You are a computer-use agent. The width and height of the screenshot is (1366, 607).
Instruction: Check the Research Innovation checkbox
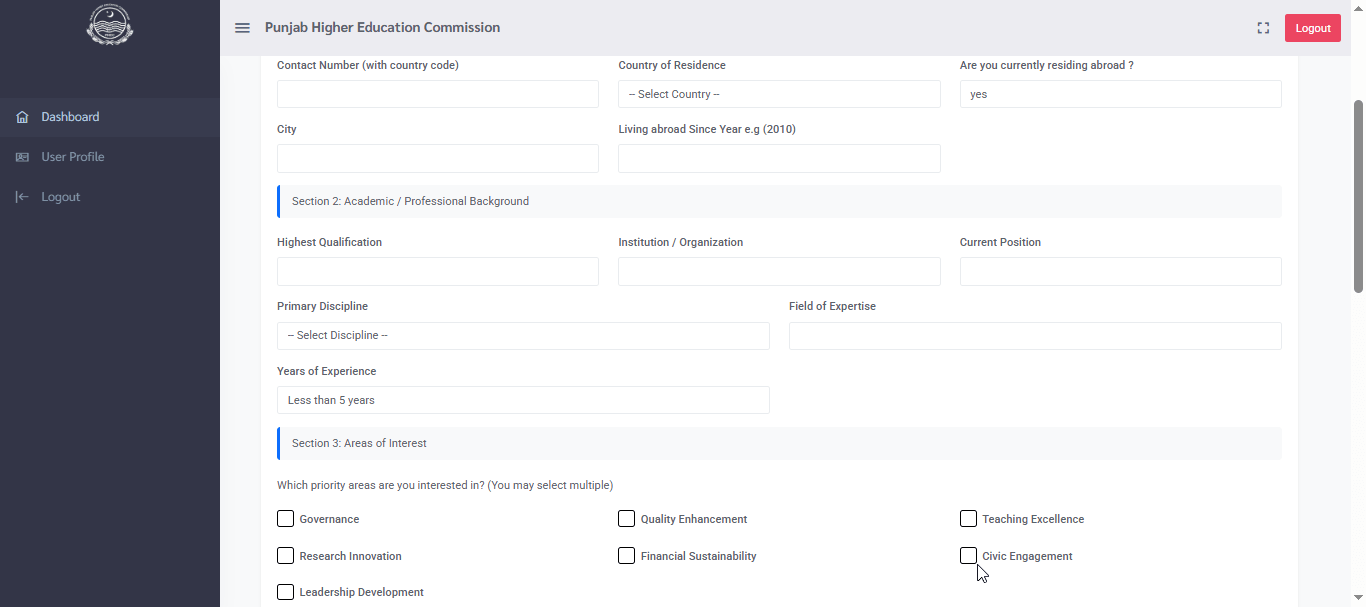[285, 555]
